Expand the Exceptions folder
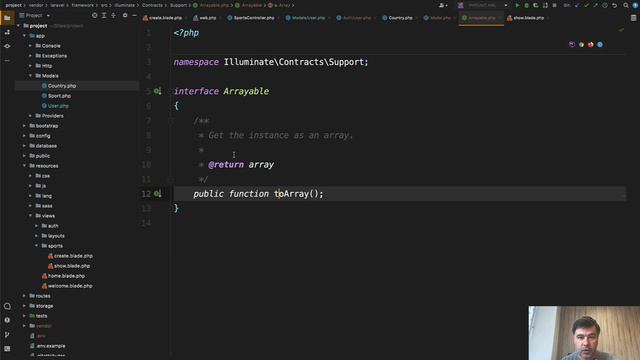 point(30,56)
